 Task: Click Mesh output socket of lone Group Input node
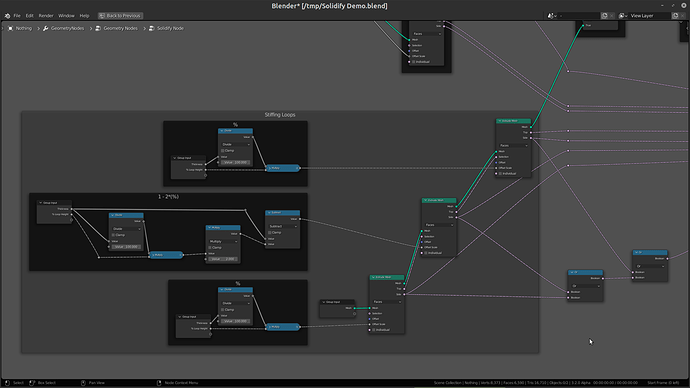(354, 308)
